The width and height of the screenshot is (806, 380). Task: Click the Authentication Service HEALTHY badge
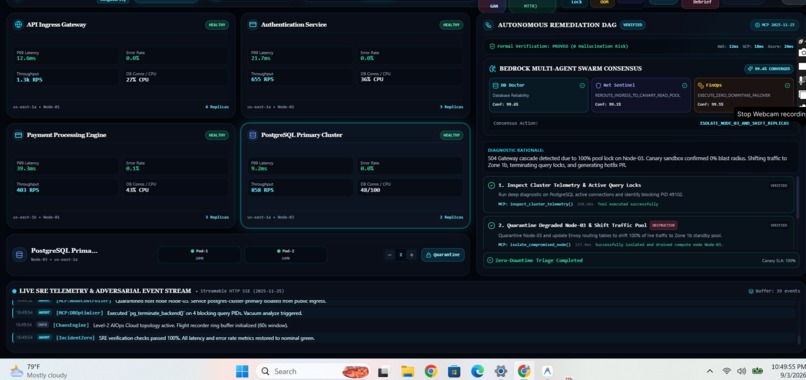tap(451, 25)
